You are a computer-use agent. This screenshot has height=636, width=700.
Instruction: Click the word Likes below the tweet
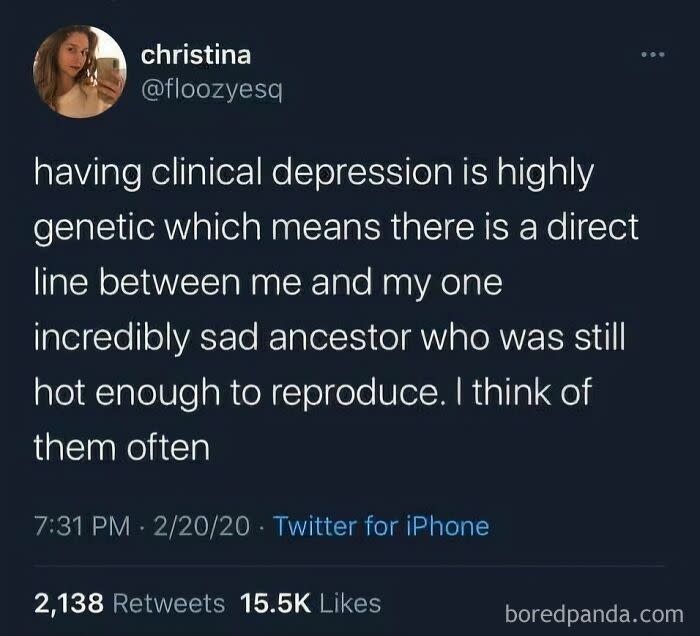[x=350, y=602]
